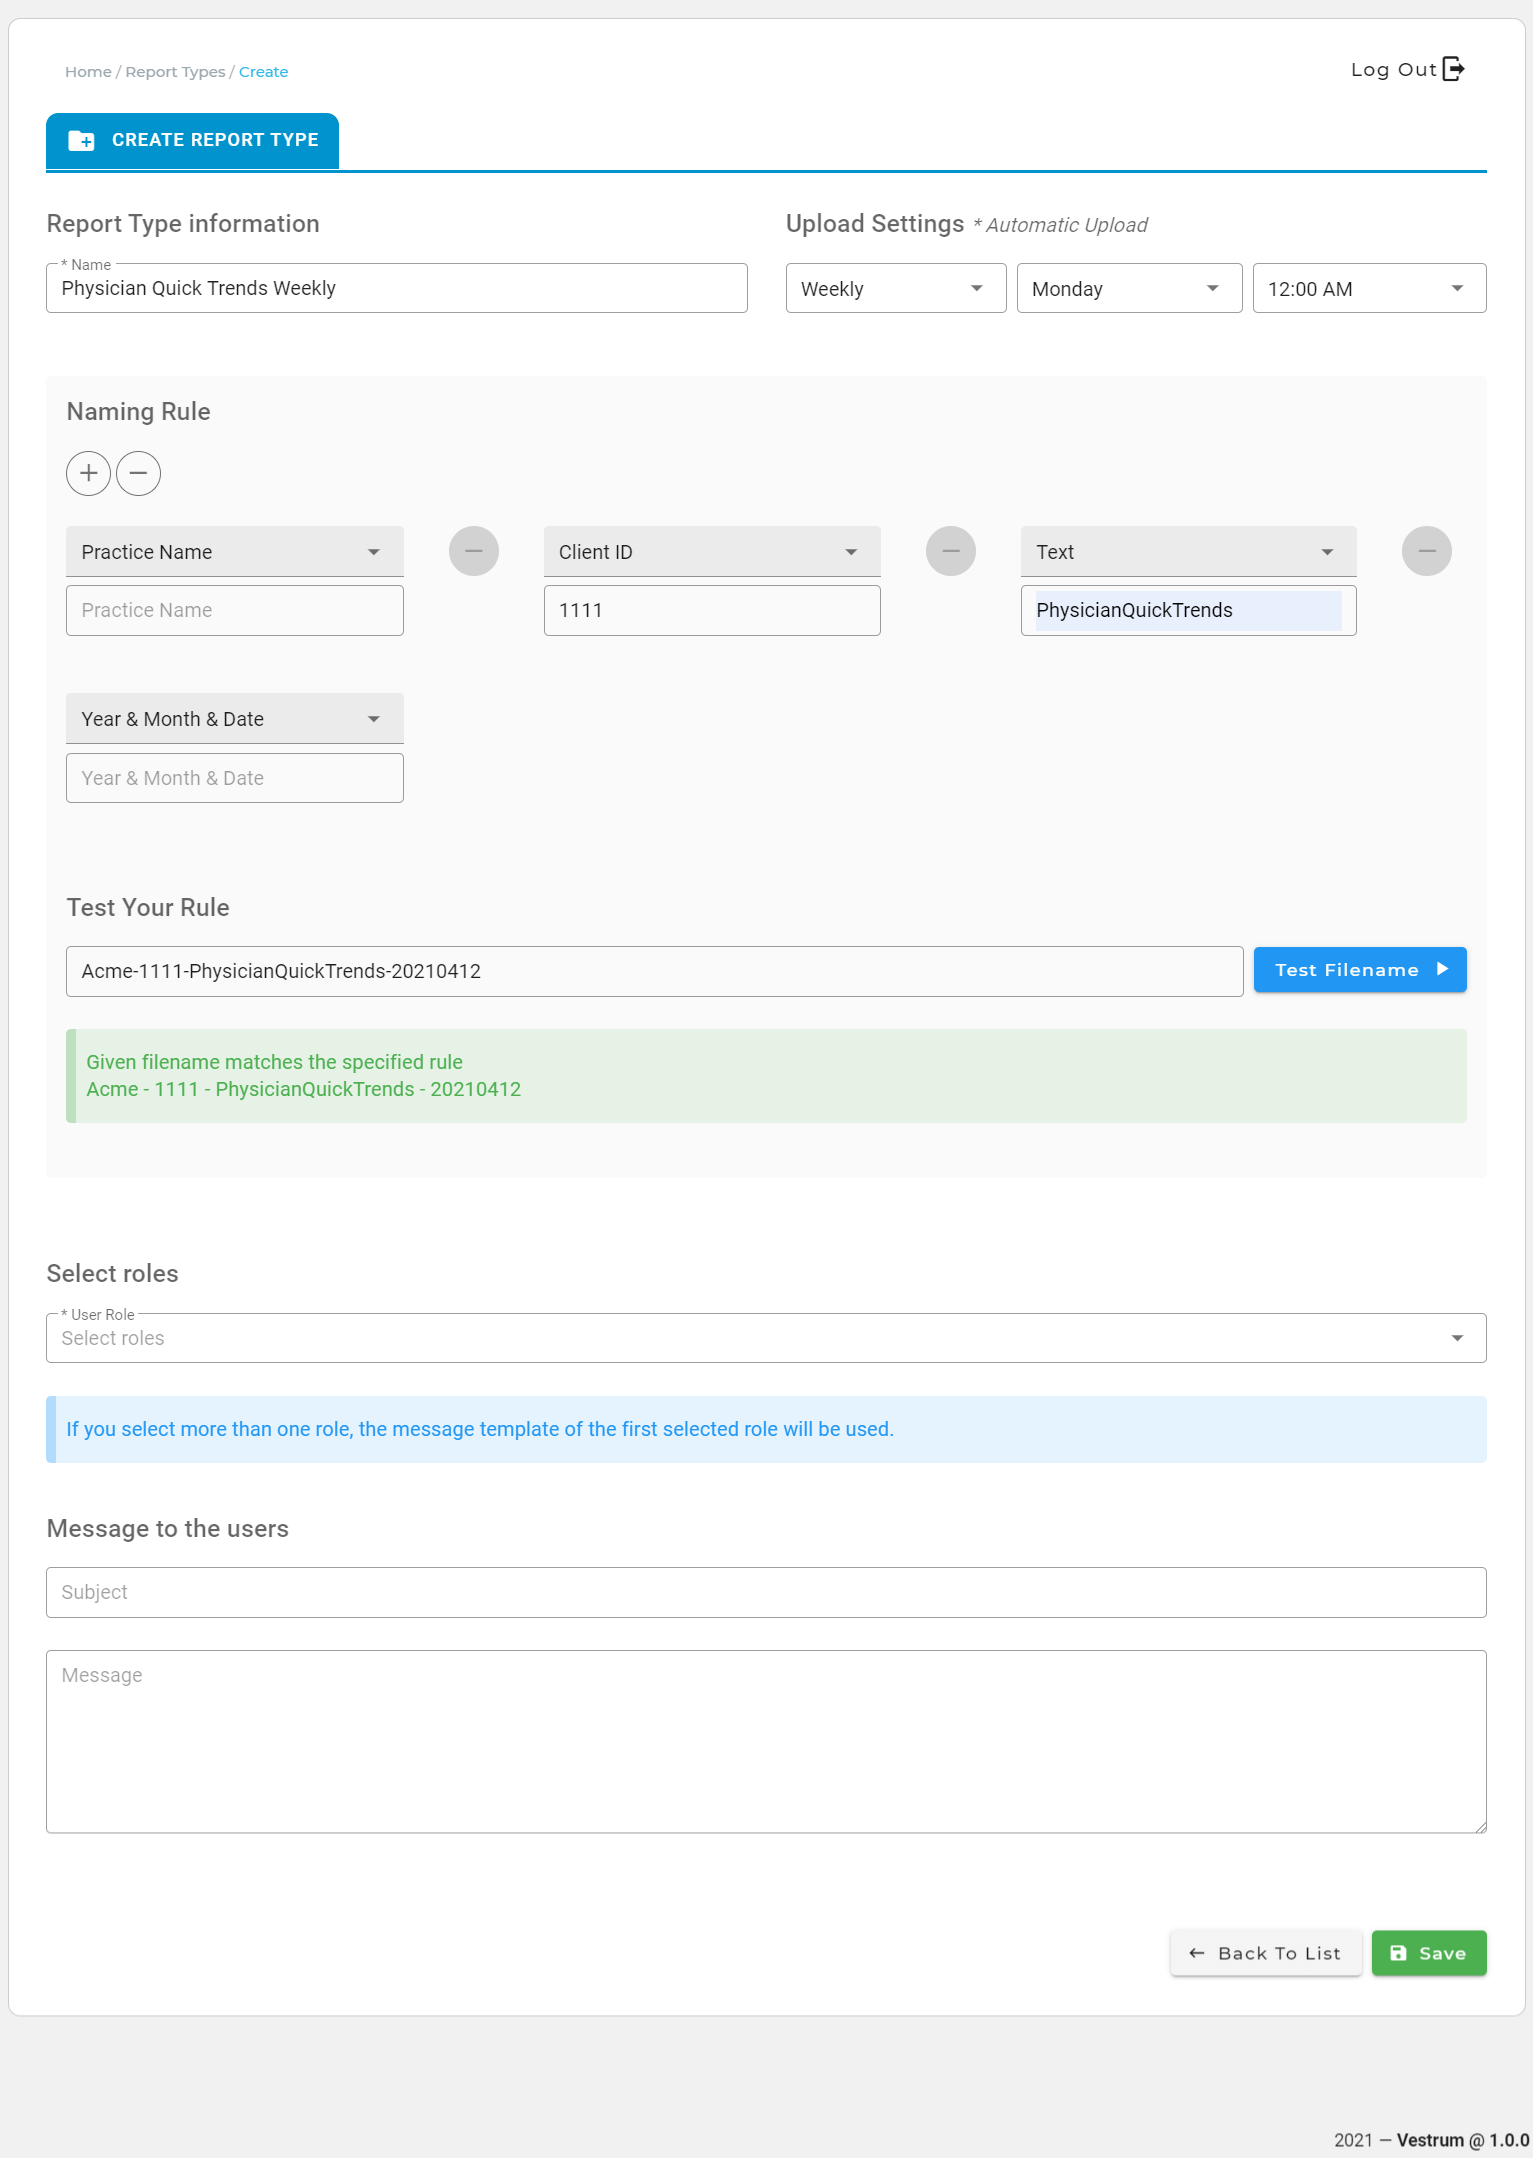
Task: Click the Message text area
Action: pyautogui.click(x=766, y=1741)
